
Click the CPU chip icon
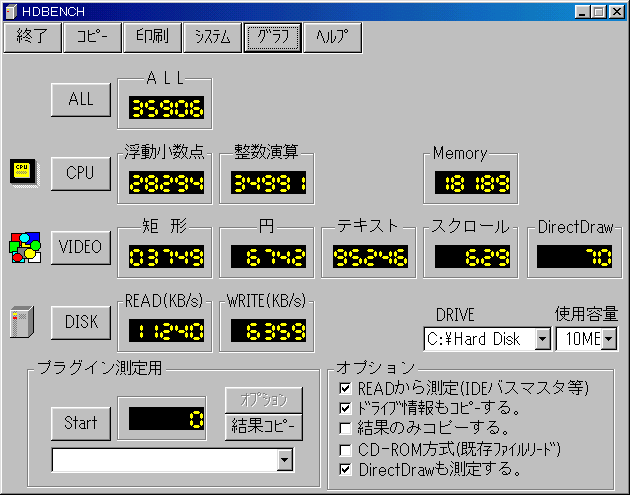click(x=25, y=173)
